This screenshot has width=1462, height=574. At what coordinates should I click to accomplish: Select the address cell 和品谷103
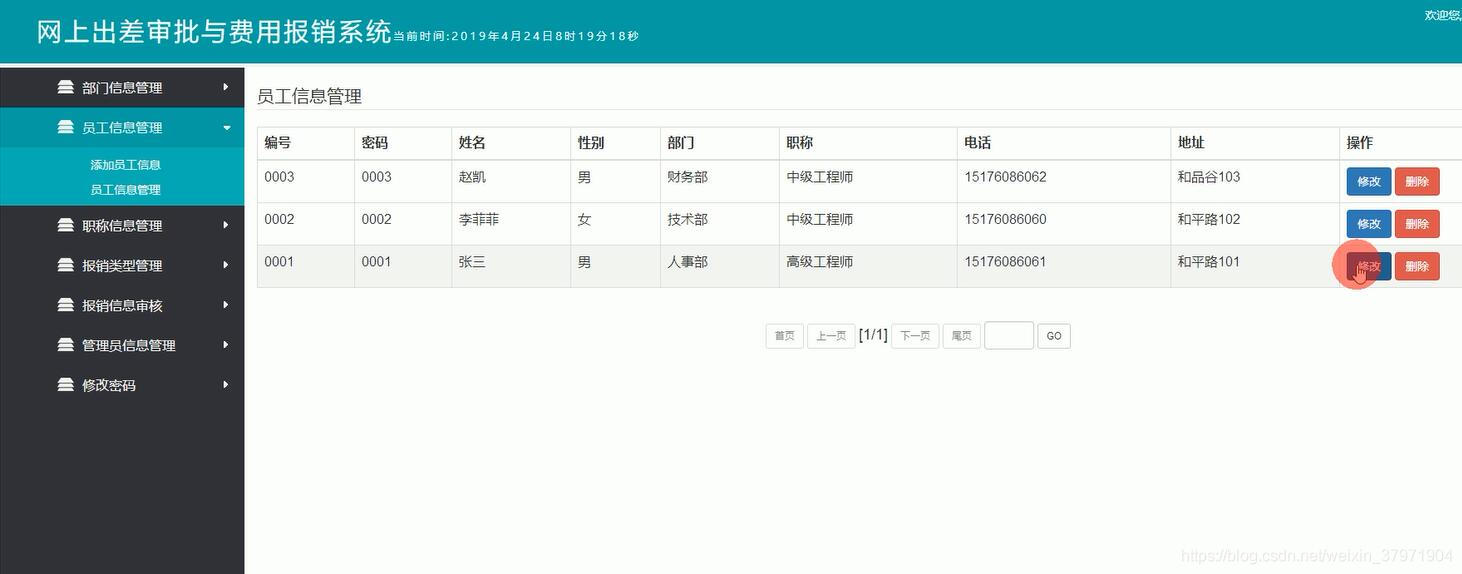click(x=1209, y=177)
